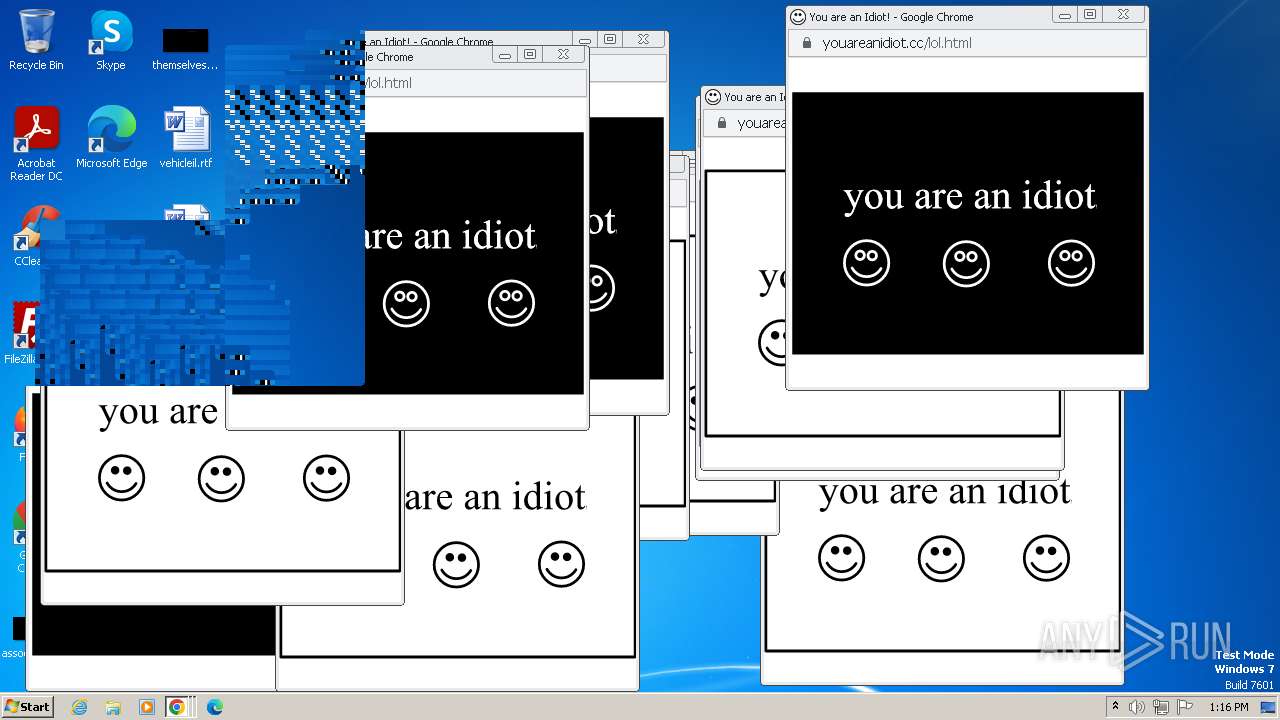Open the Action Center flag icon

[x=1185, y=707]
